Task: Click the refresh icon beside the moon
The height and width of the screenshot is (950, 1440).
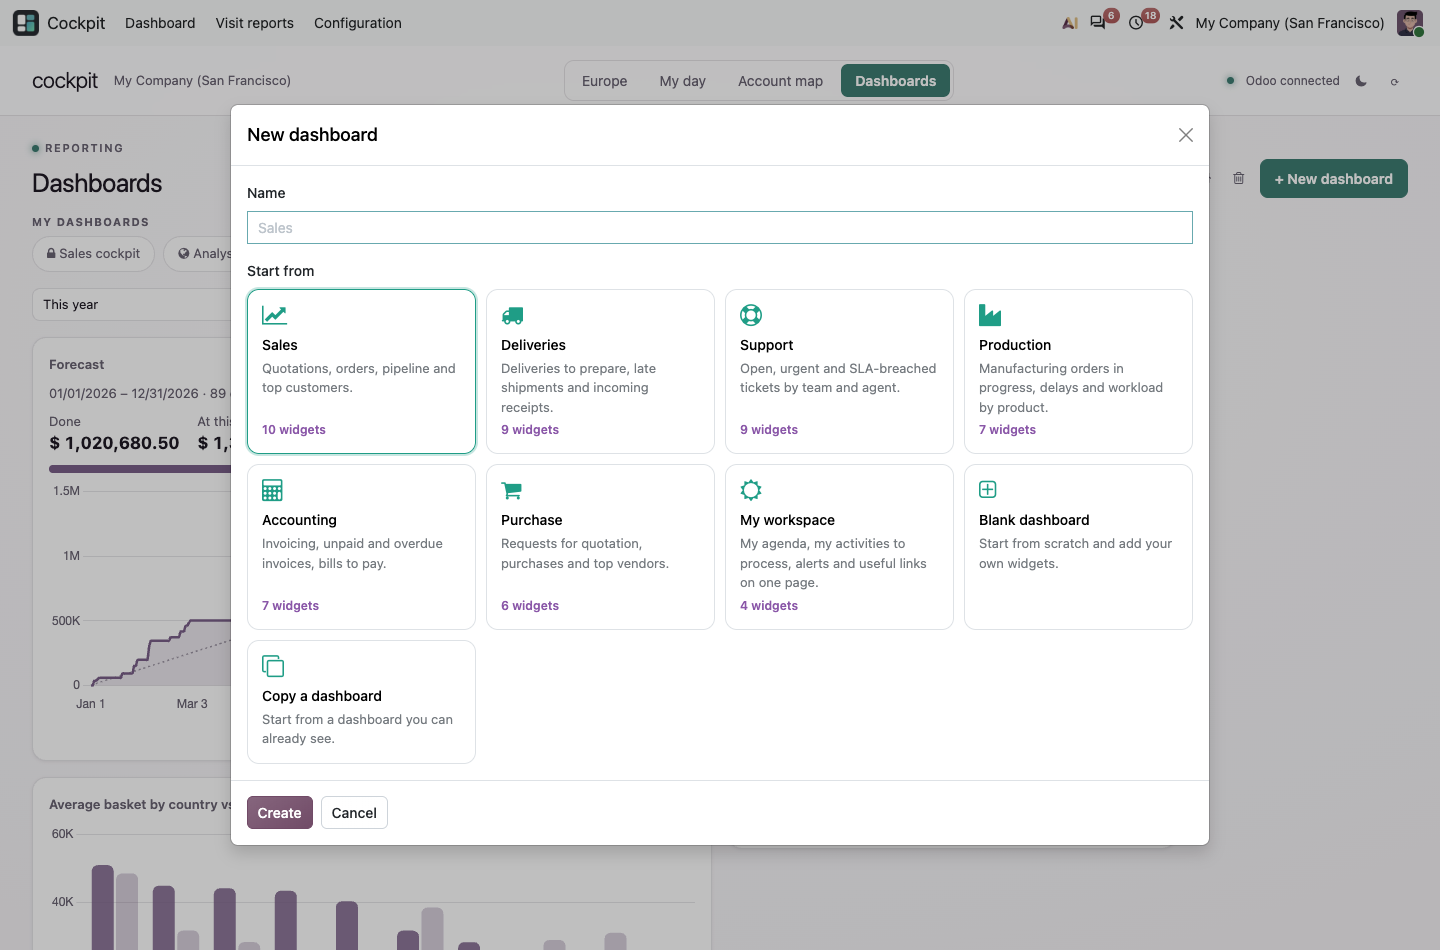Action: tap(1394, 81)
